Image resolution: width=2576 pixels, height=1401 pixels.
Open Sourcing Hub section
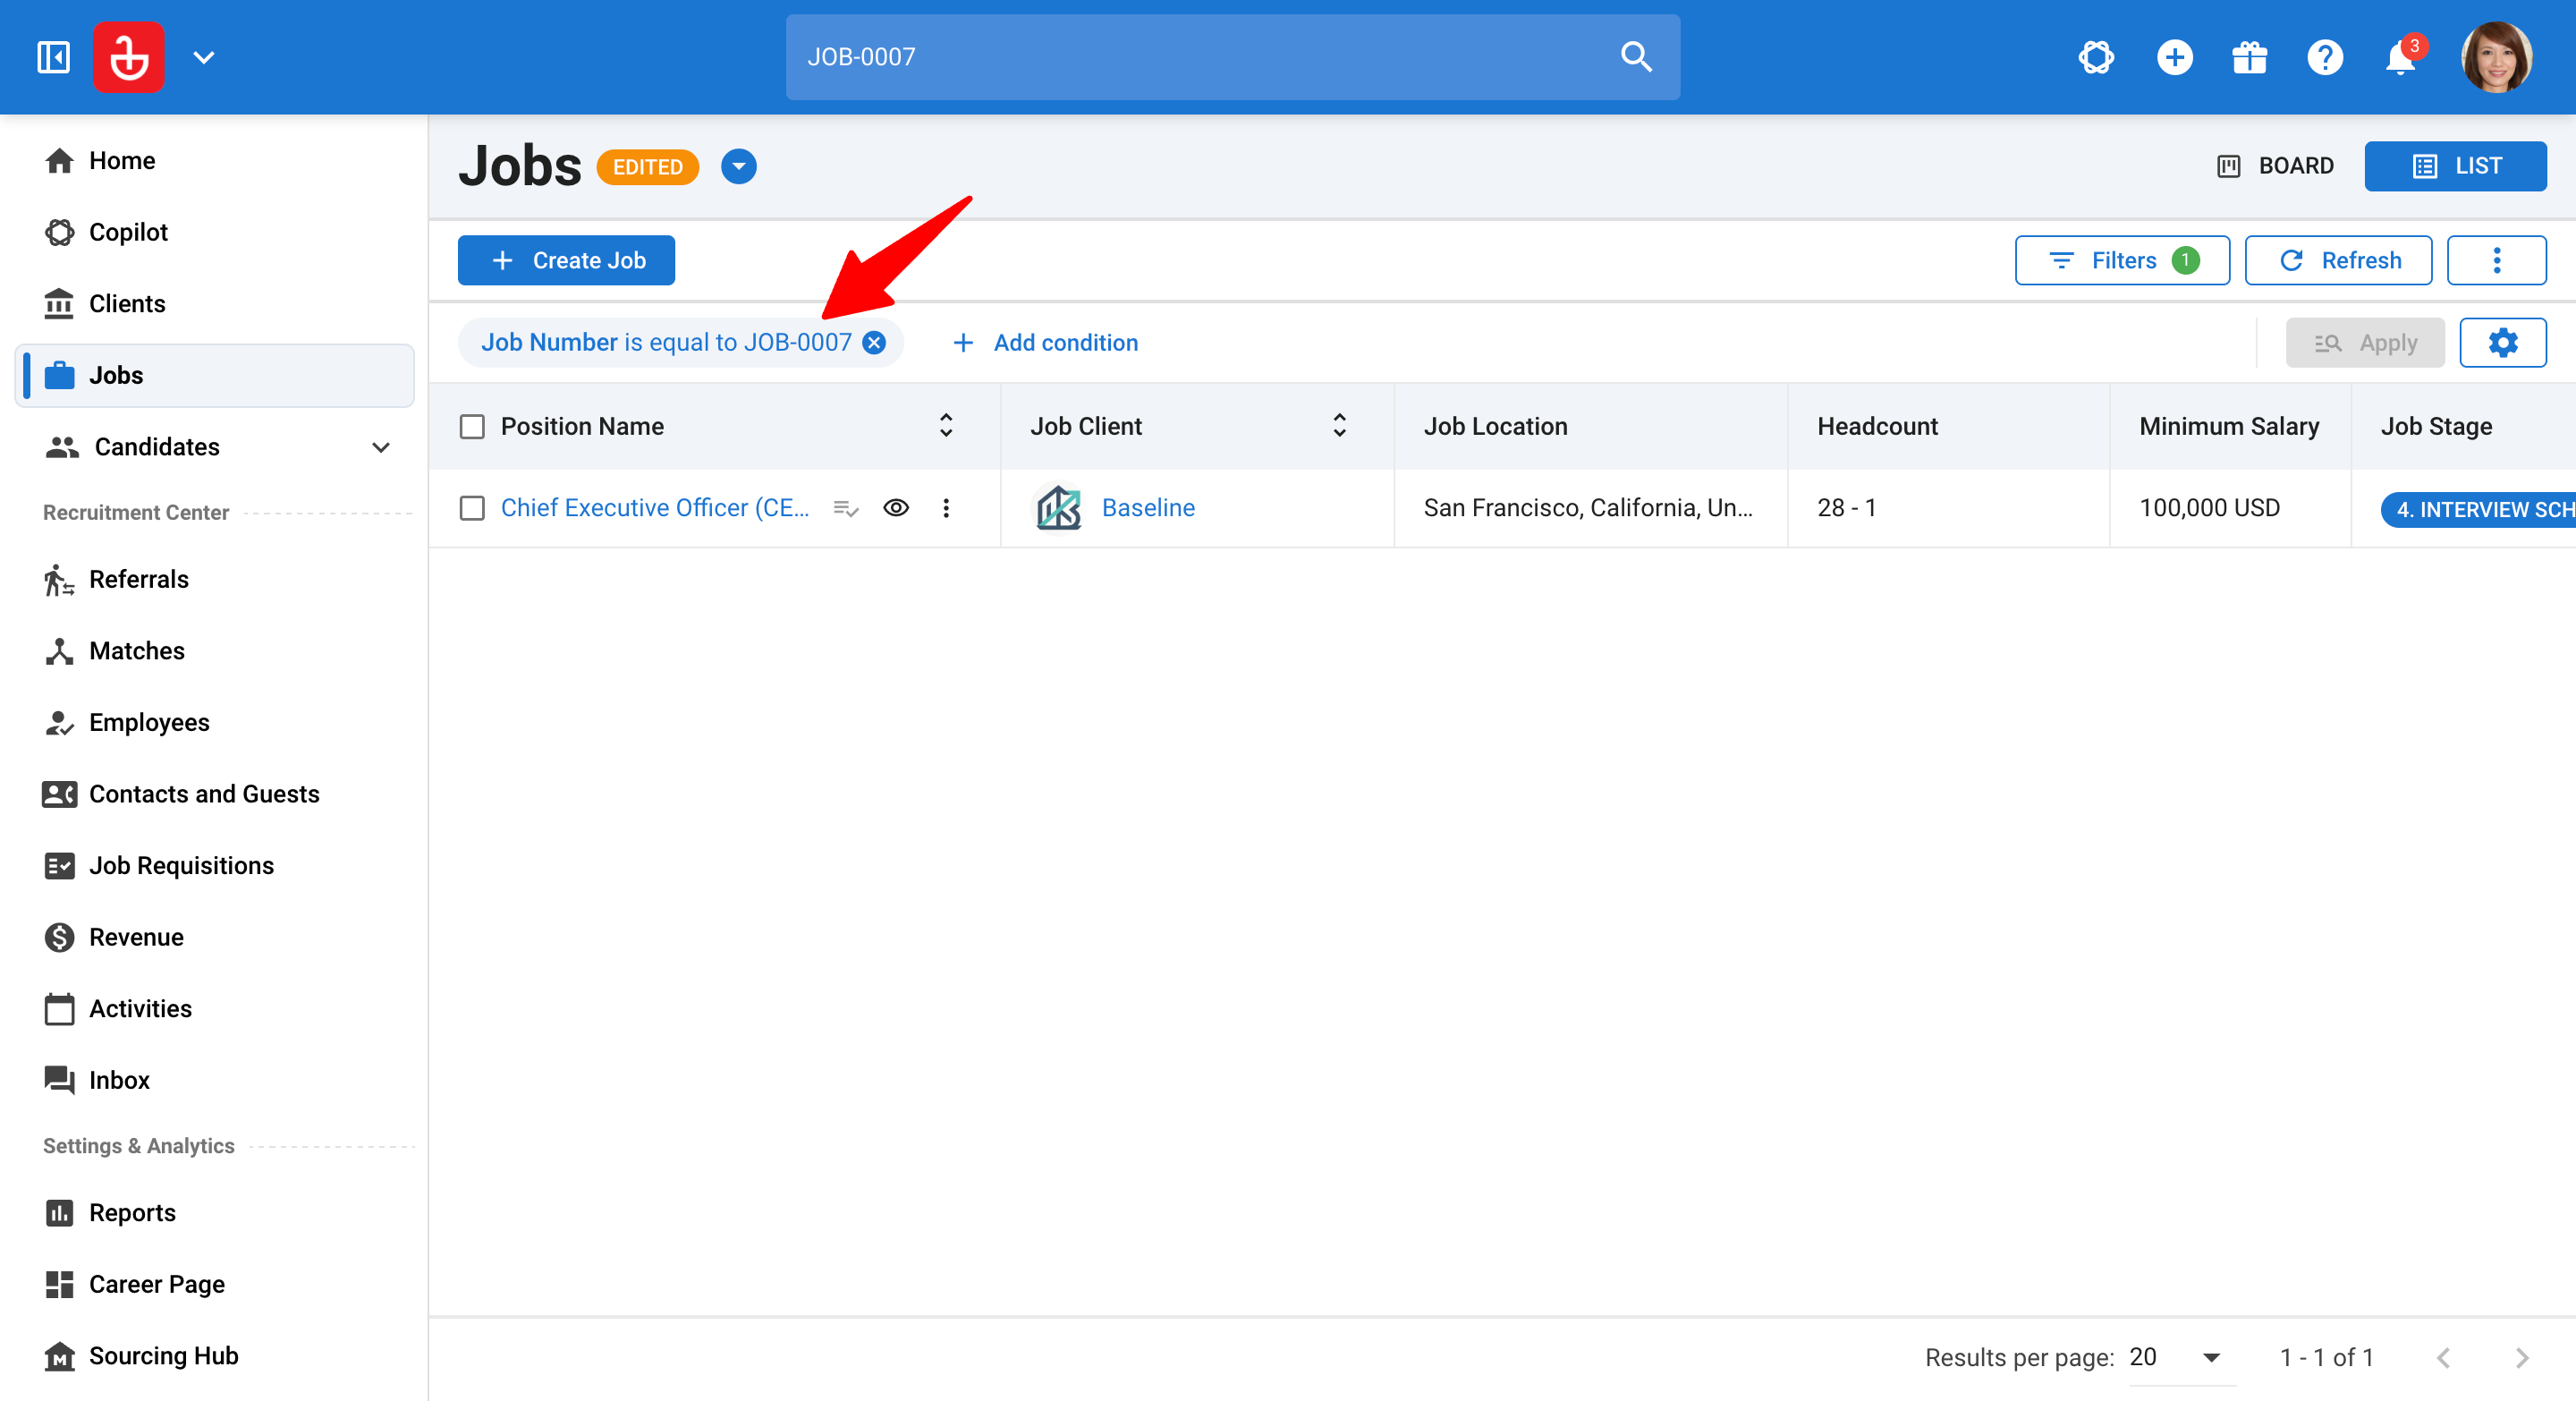click(215, 1356)
